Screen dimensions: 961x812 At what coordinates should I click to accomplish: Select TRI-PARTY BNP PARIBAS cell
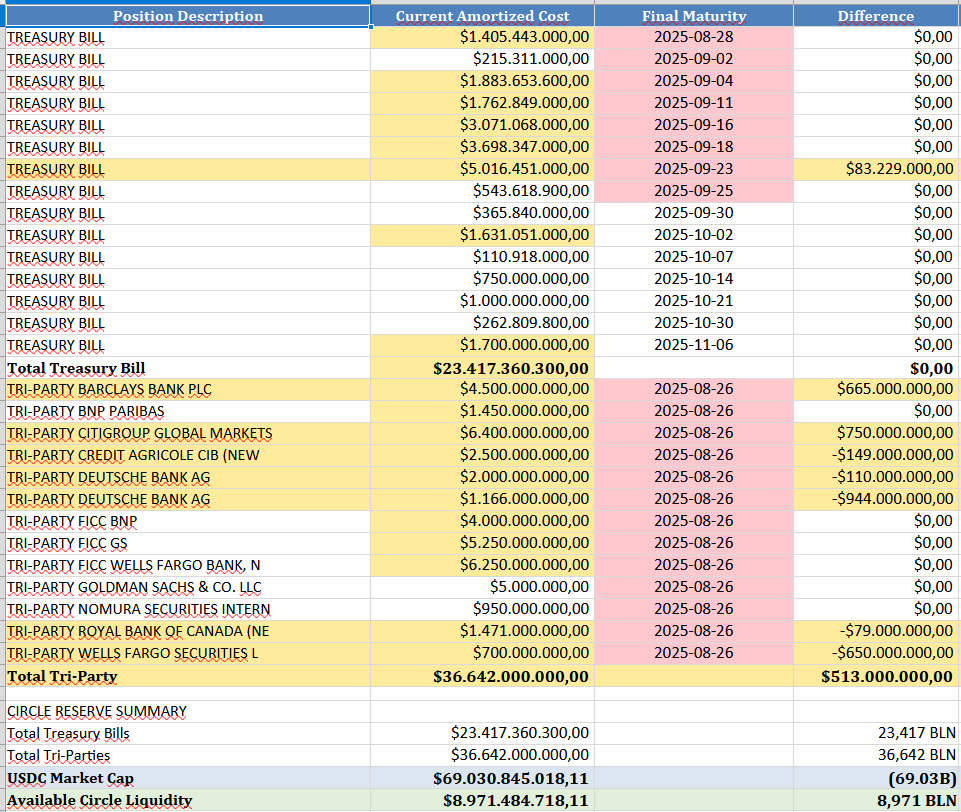[188, 412]
